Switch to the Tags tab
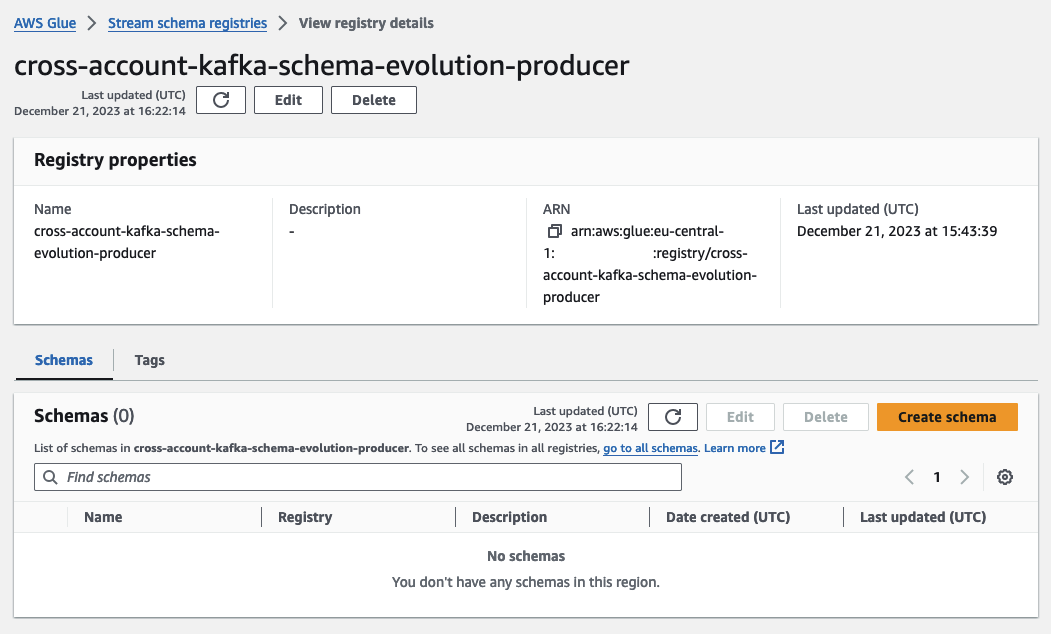Image resolution: width=1051 pixels, height=634 pixels. point(149,360)
